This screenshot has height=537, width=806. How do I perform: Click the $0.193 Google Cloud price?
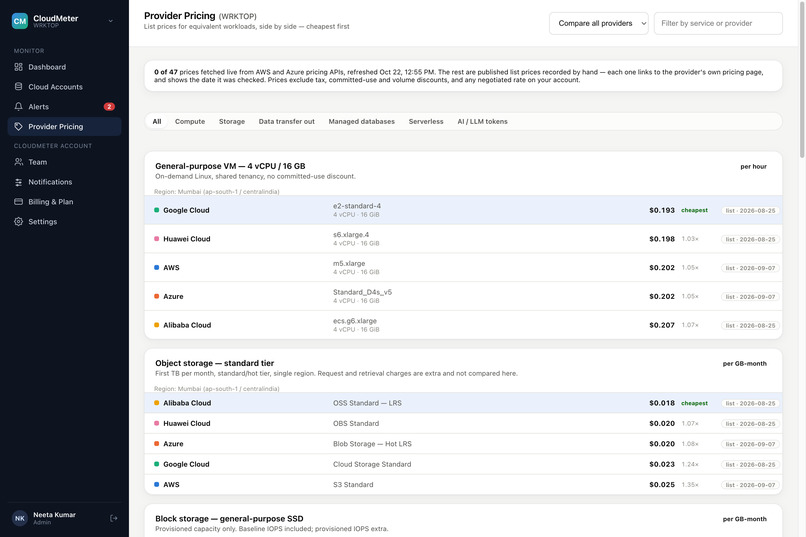pyautogui.click(x=662, y=210)
